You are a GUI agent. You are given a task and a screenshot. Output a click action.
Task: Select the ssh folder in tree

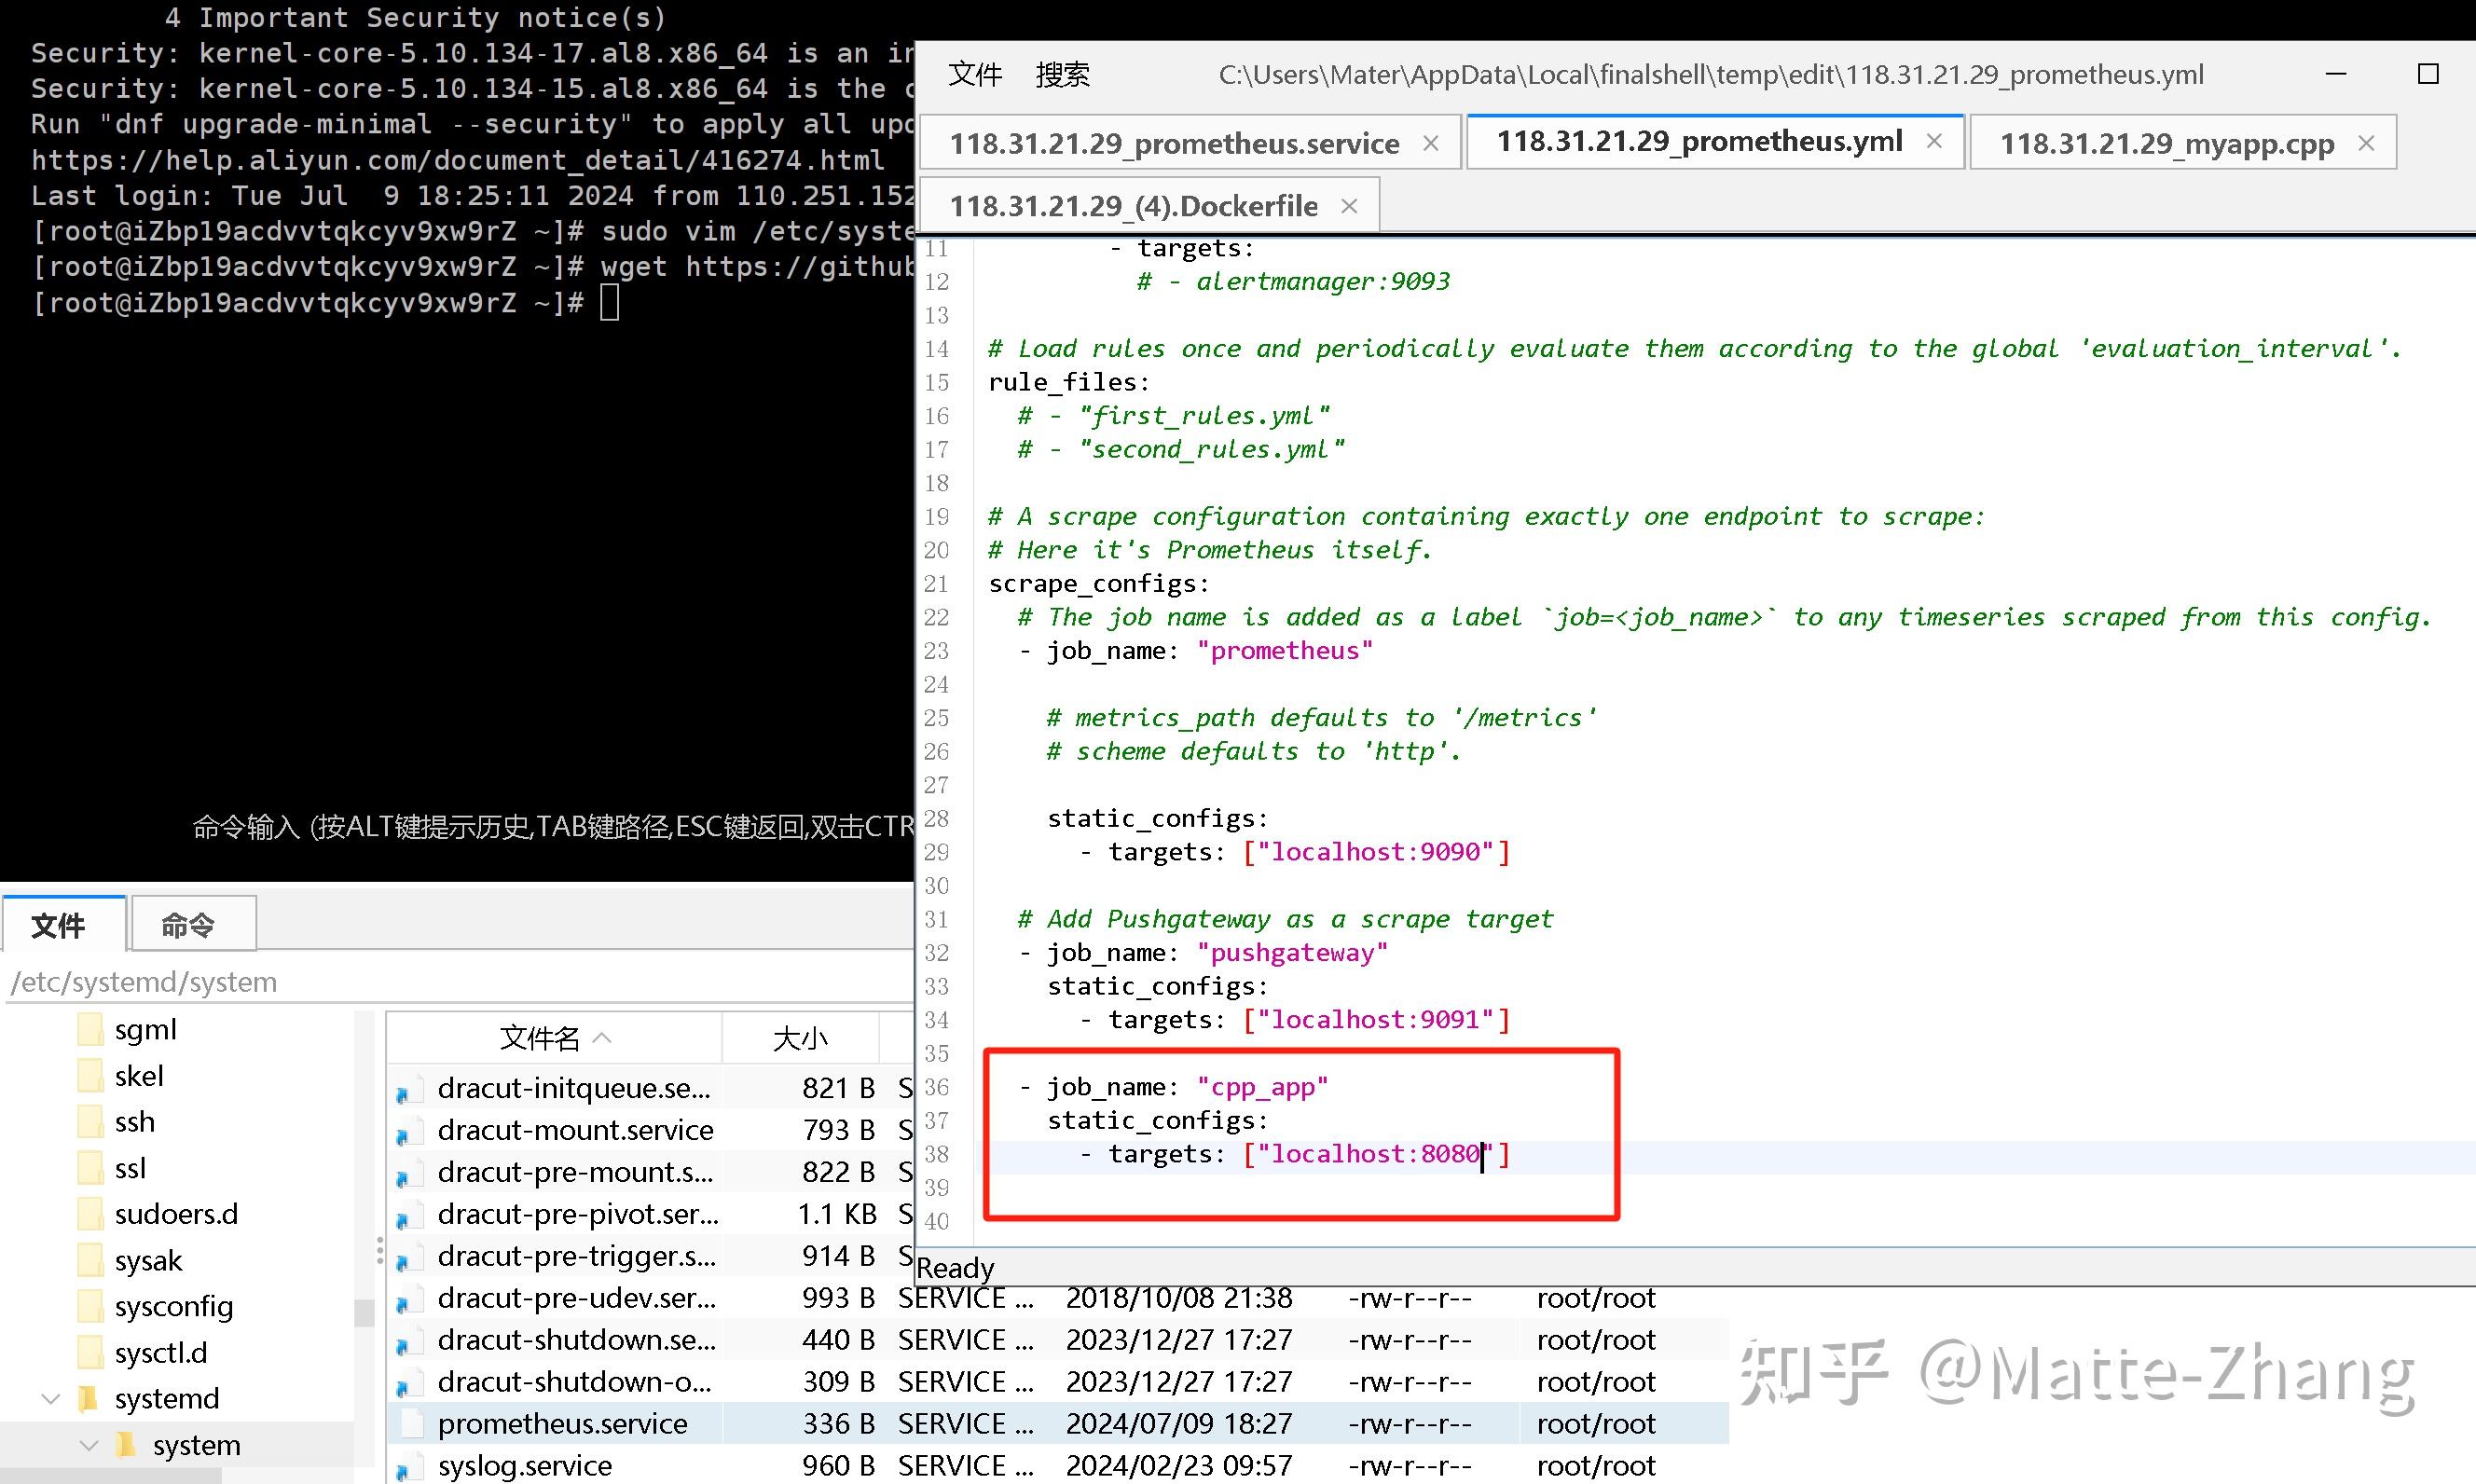135,1122
